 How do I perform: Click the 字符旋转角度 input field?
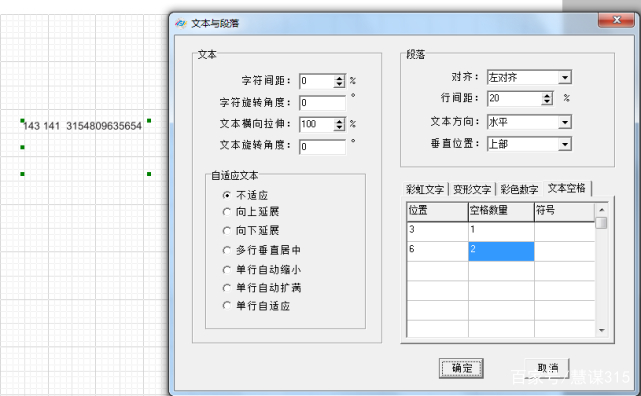pos(323,103)
